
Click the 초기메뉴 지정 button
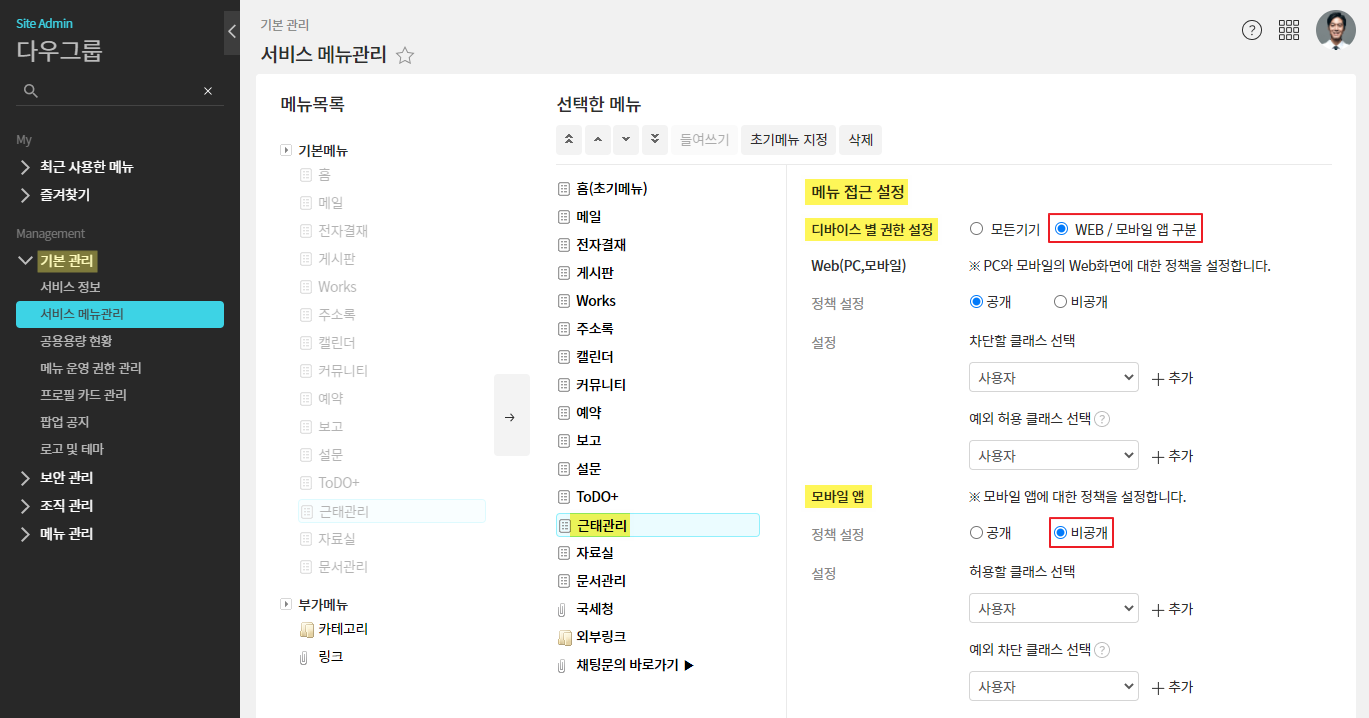point(788,140)
